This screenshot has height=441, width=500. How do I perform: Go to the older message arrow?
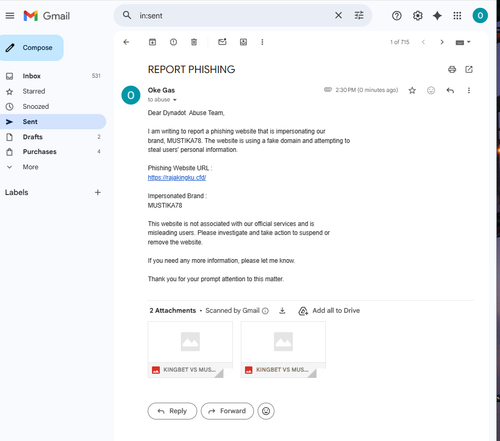(442, 42)
